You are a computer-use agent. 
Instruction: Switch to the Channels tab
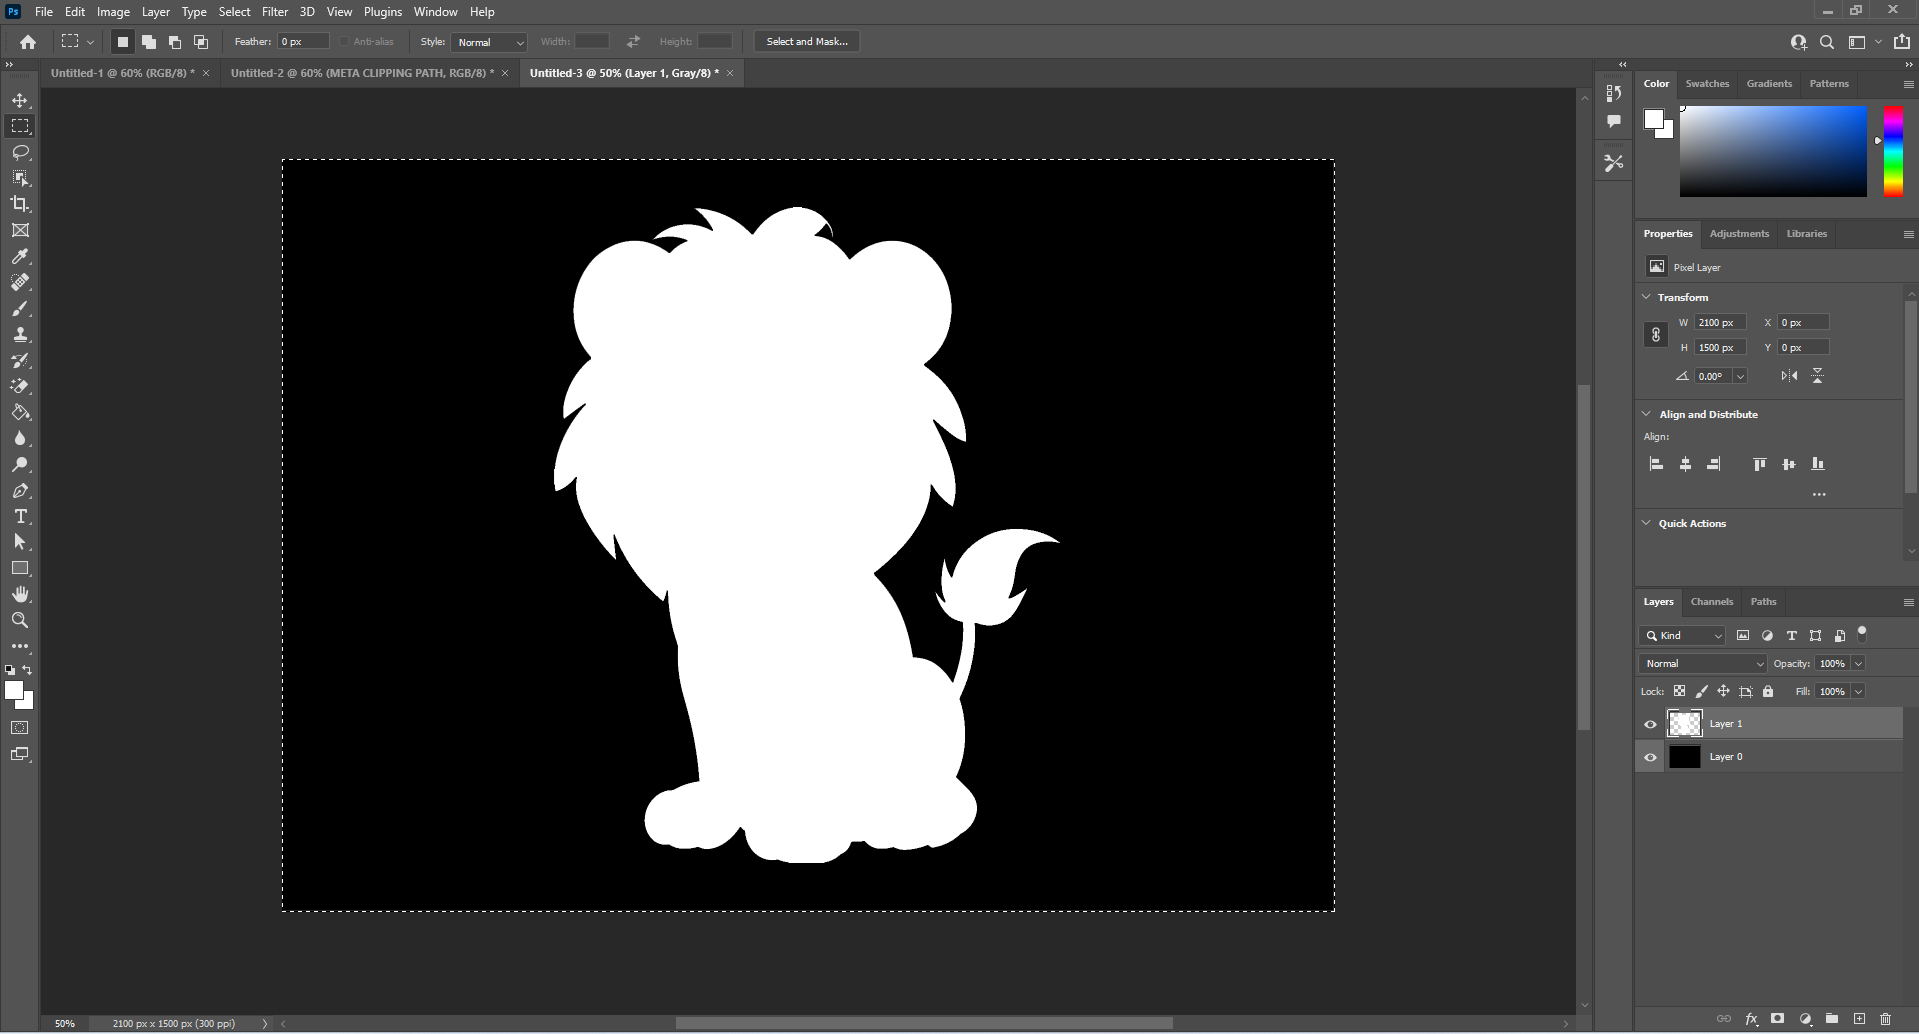(1711, 601)
